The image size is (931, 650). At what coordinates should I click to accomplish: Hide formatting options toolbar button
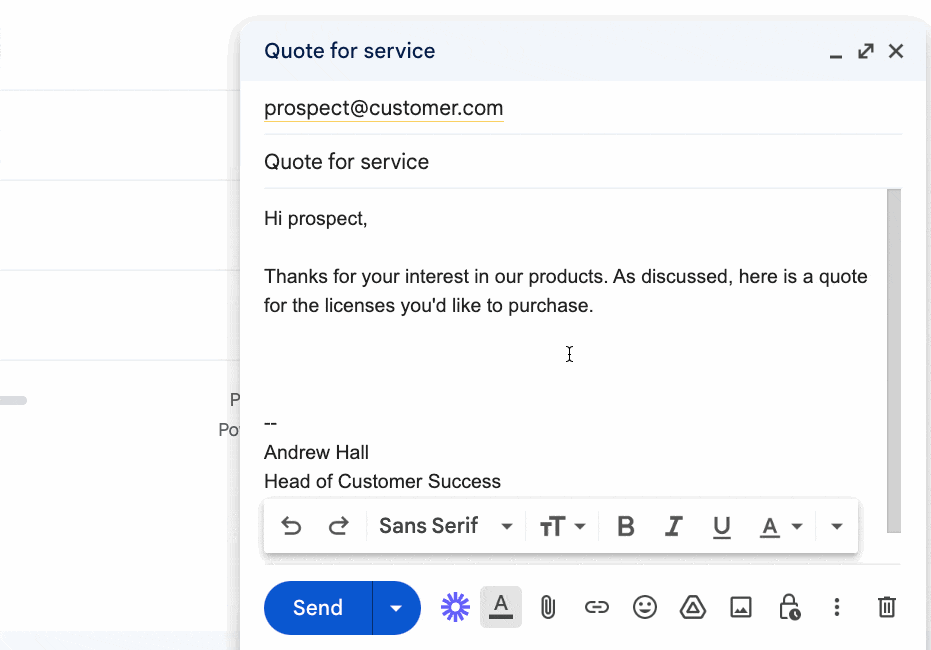click(x=501, y=607)
